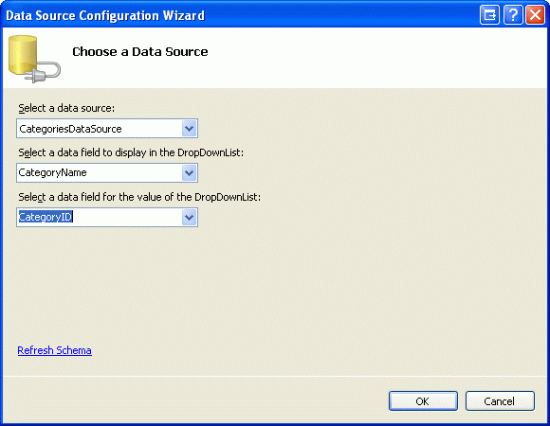Dismiss the wizard with Cancel
550x426 pixels.
(500, 401)
